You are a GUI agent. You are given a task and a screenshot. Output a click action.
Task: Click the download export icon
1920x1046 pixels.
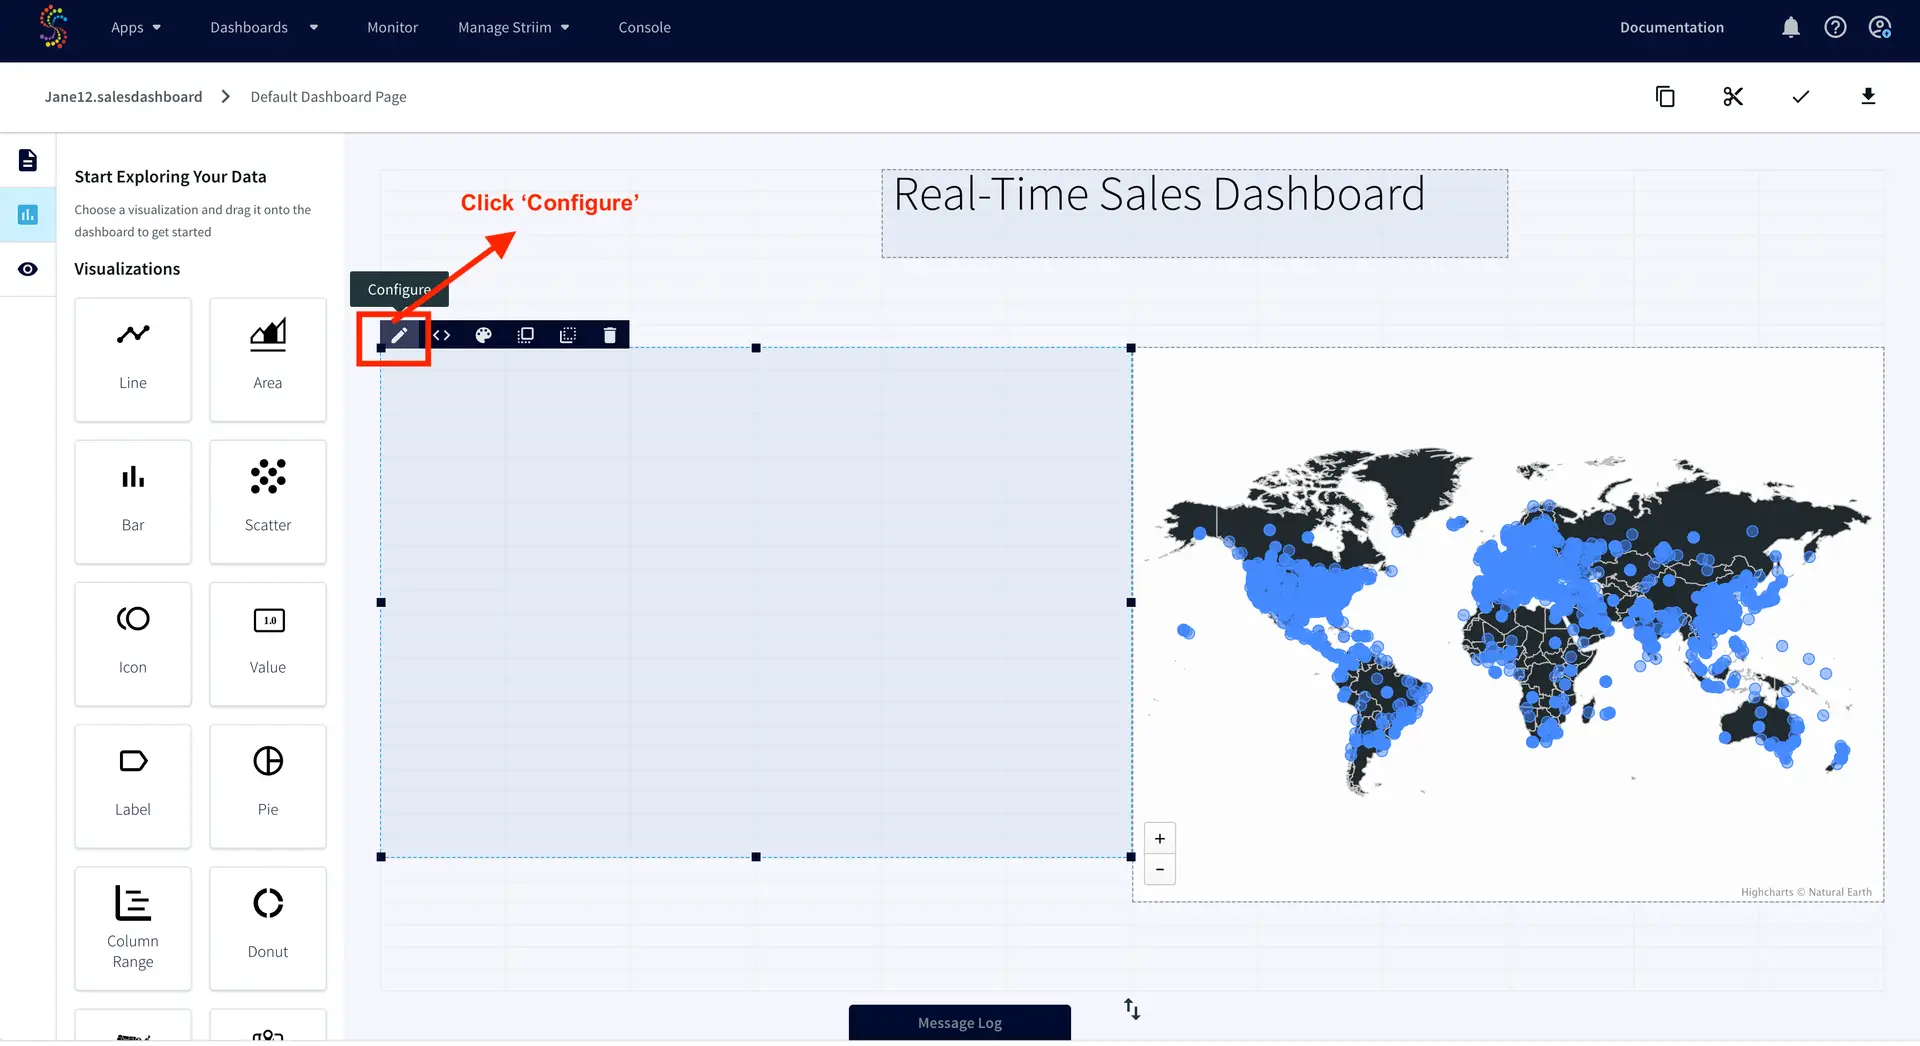pyautogui.click(x=1867, y=97)
